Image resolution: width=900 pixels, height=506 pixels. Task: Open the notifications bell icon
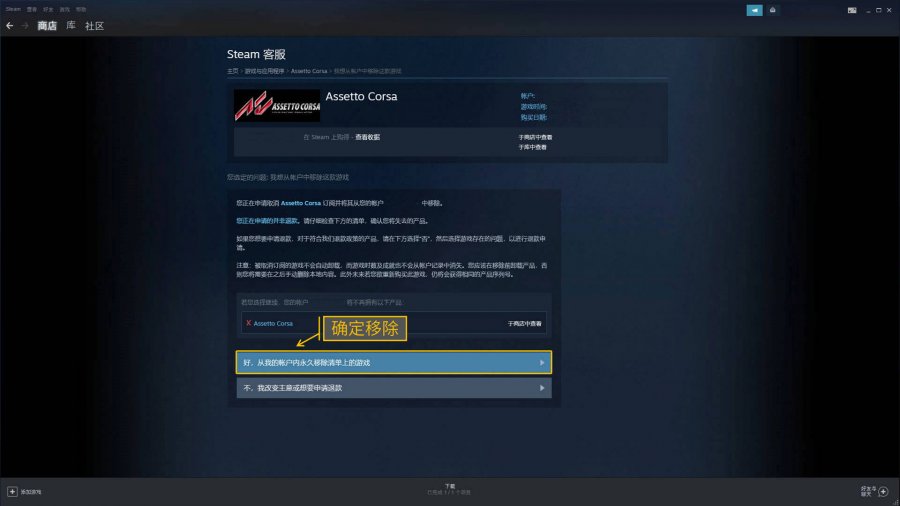click(x=773, y=10)
